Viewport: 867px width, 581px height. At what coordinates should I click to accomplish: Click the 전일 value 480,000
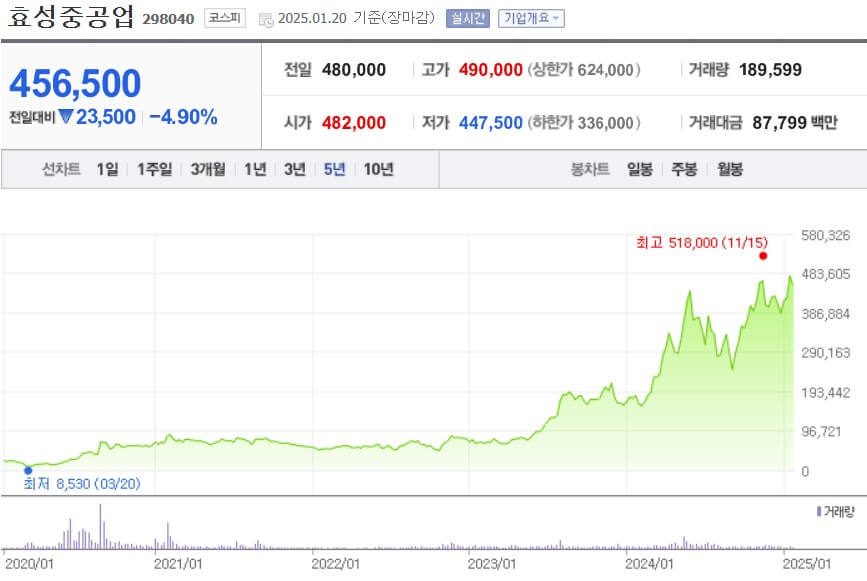click(x=354, y=70)
